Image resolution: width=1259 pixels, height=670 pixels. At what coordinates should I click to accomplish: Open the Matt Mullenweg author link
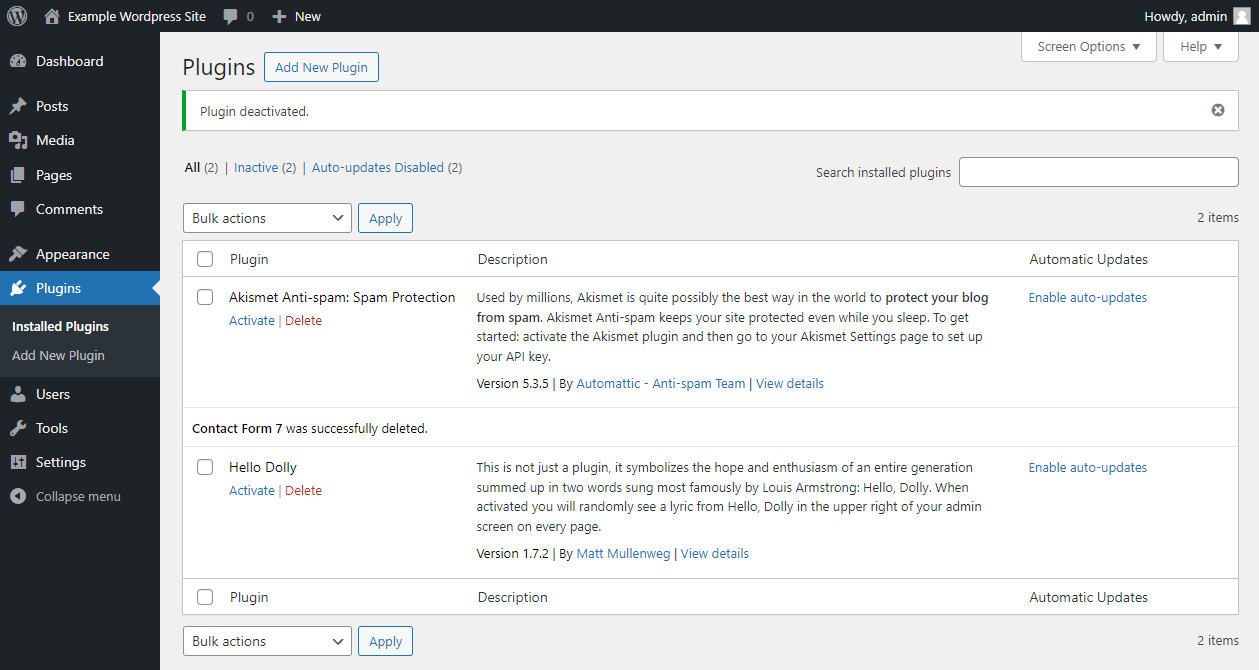(625, 553)
